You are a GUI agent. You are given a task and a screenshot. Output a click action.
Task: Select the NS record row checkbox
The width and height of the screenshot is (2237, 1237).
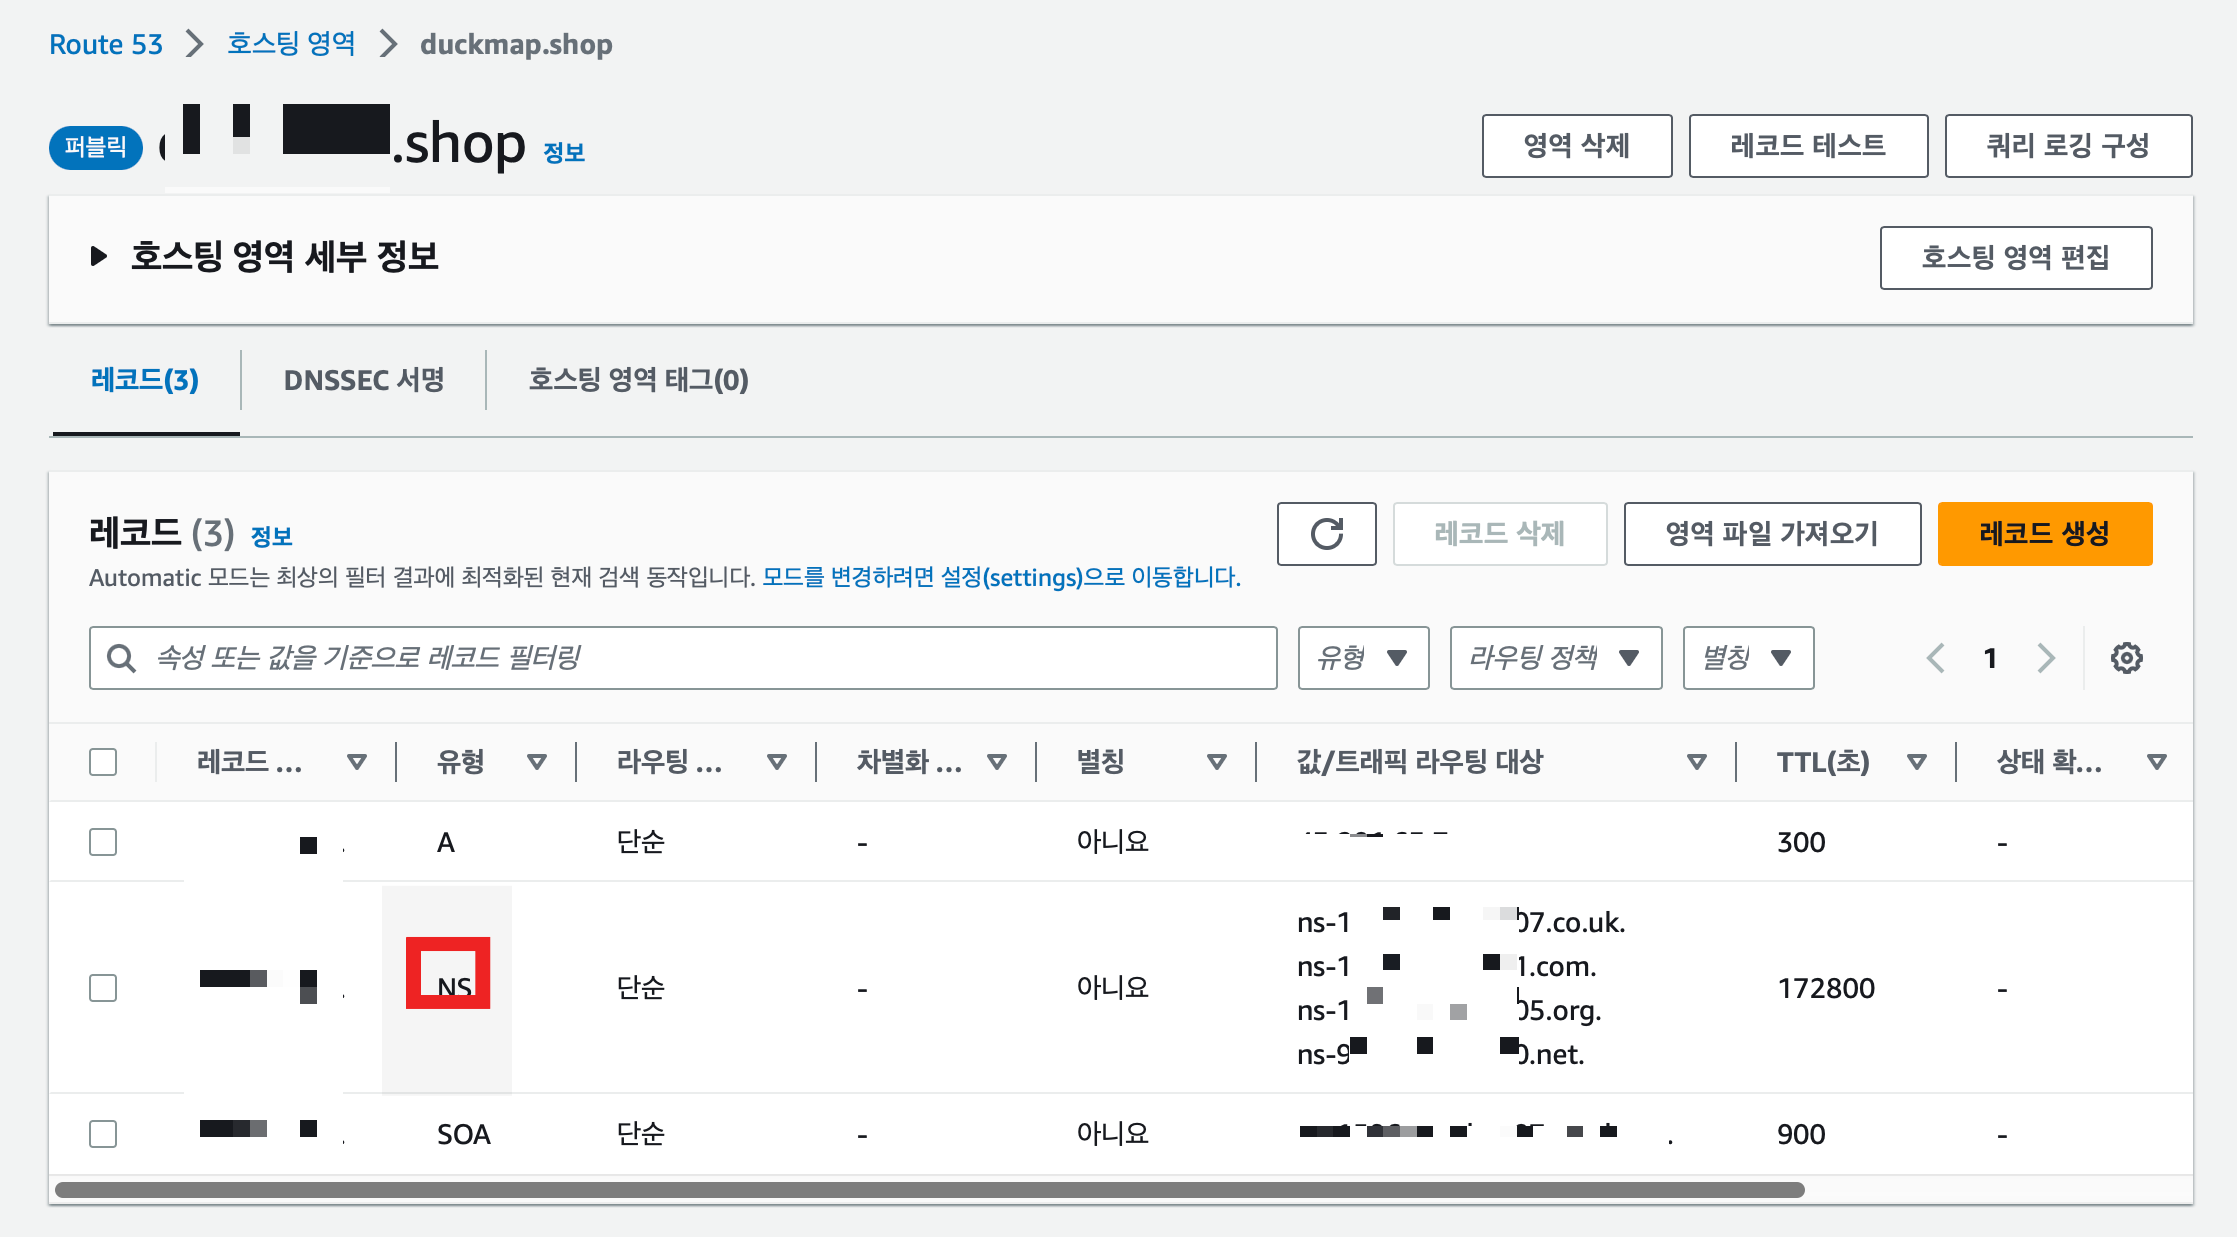click(x=103, y=988)
